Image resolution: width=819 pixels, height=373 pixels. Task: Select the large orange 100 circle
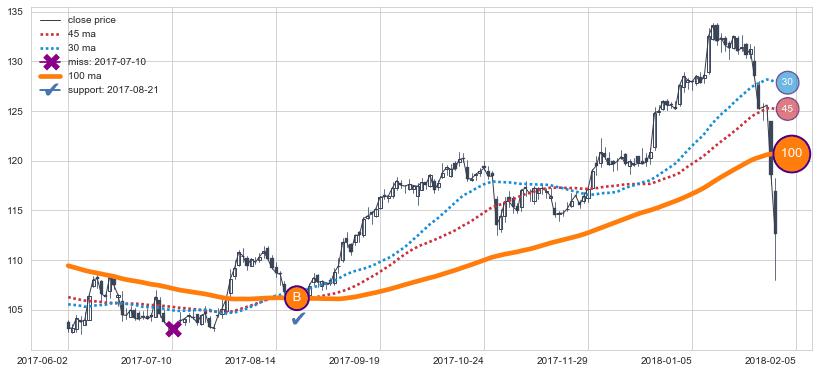tap(791, 153)
